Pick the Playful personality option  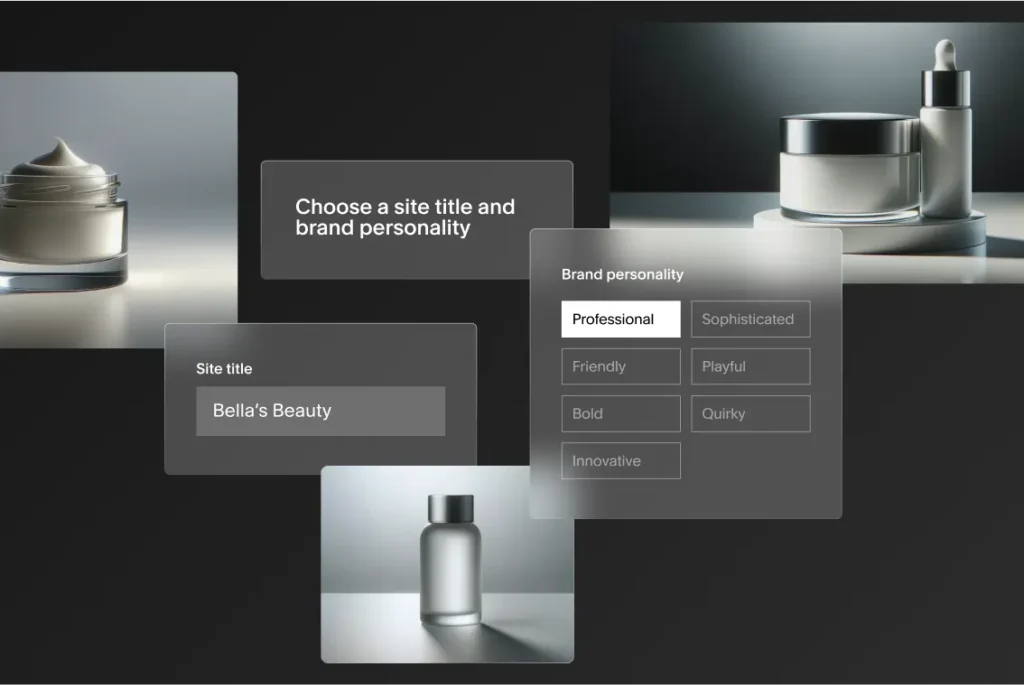pyautogui.click(x=750, y=366)
